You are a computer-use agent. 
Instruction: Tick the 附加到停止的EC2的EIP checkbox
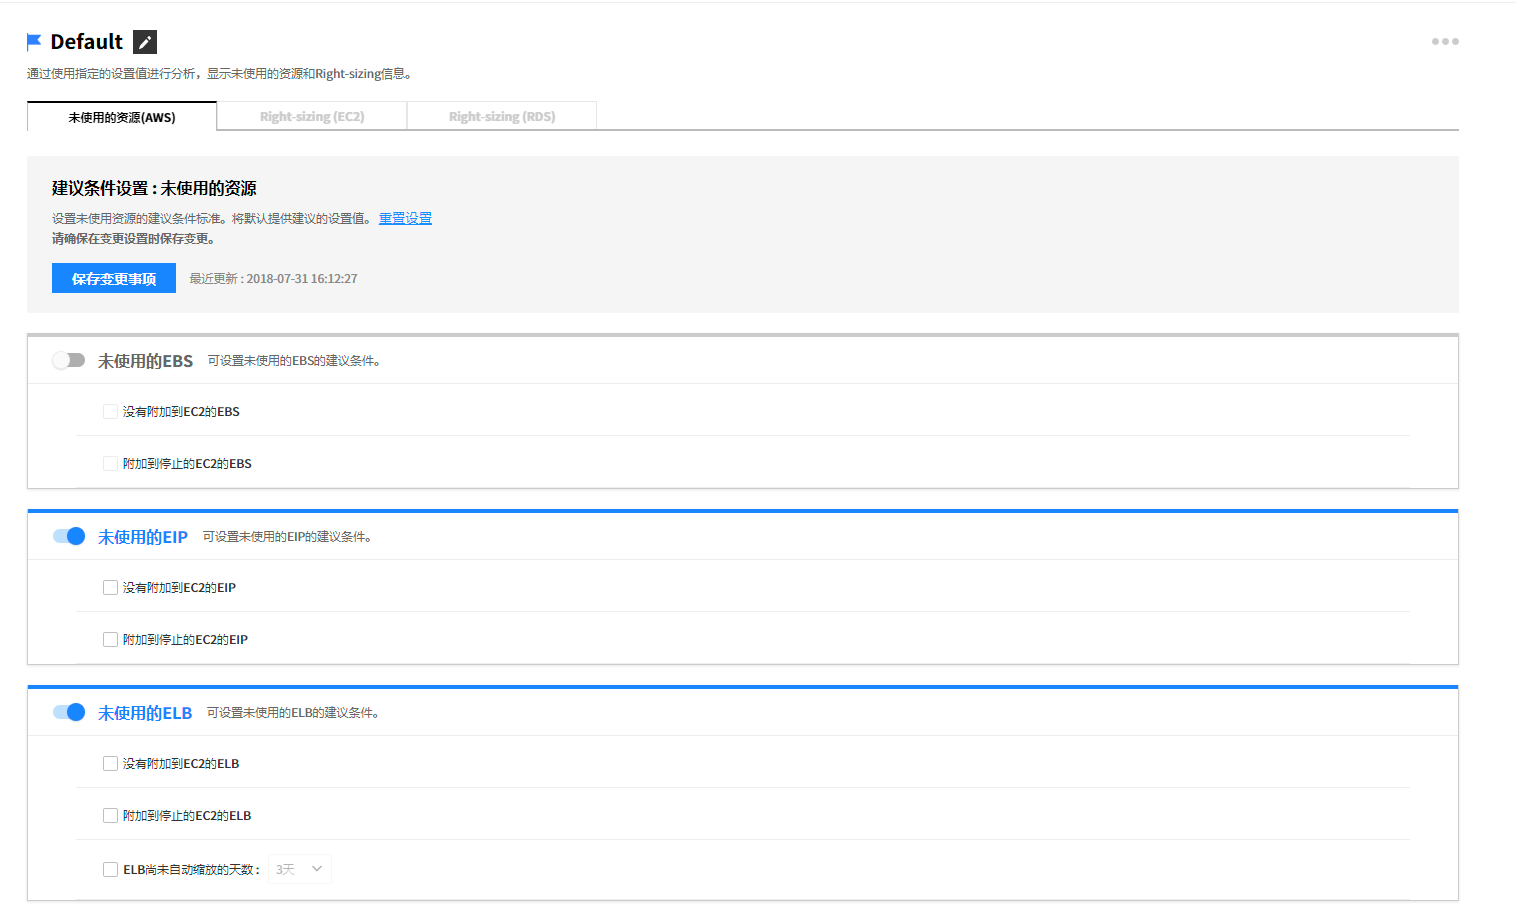(110, 640)
